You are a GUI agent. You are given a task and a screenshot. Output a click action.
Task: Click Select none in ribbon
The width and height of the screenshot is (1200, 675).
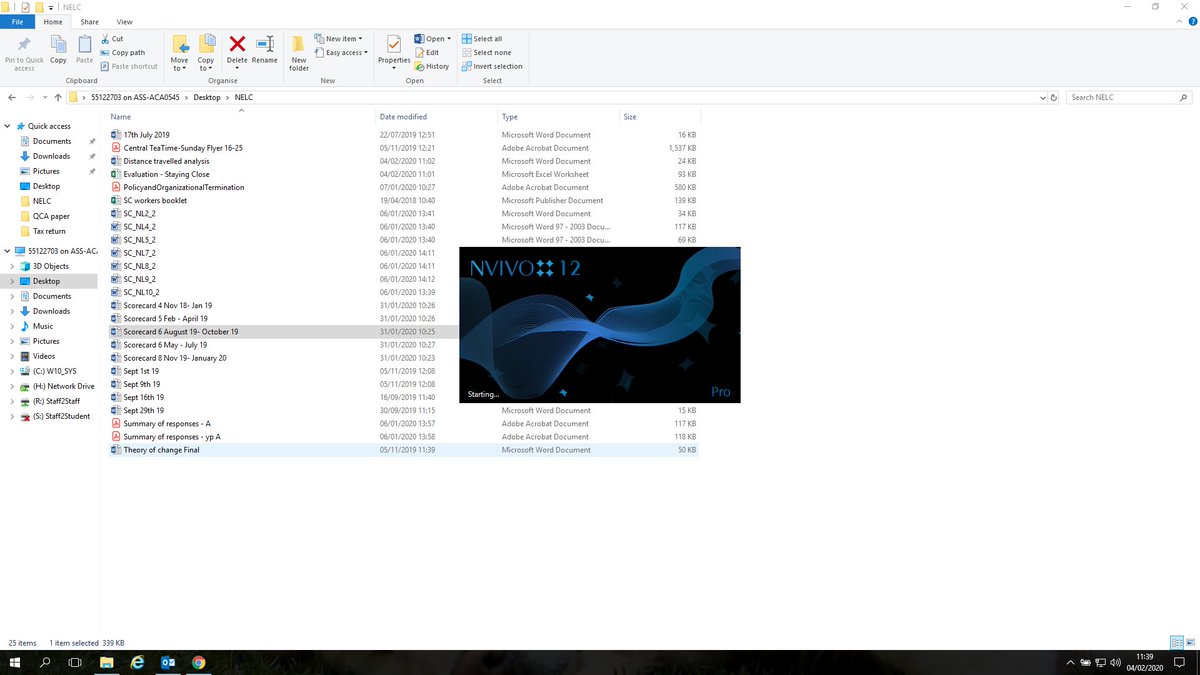coord(486,53)
